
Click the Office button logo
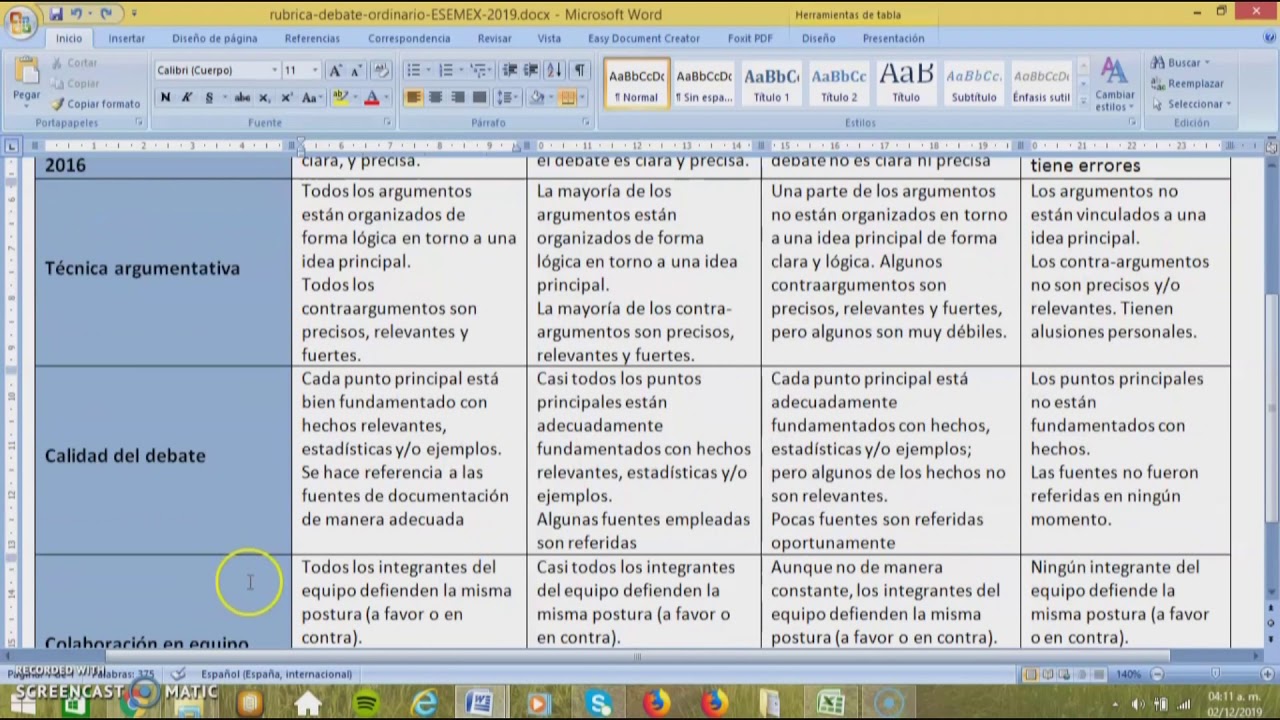point(20,22)
